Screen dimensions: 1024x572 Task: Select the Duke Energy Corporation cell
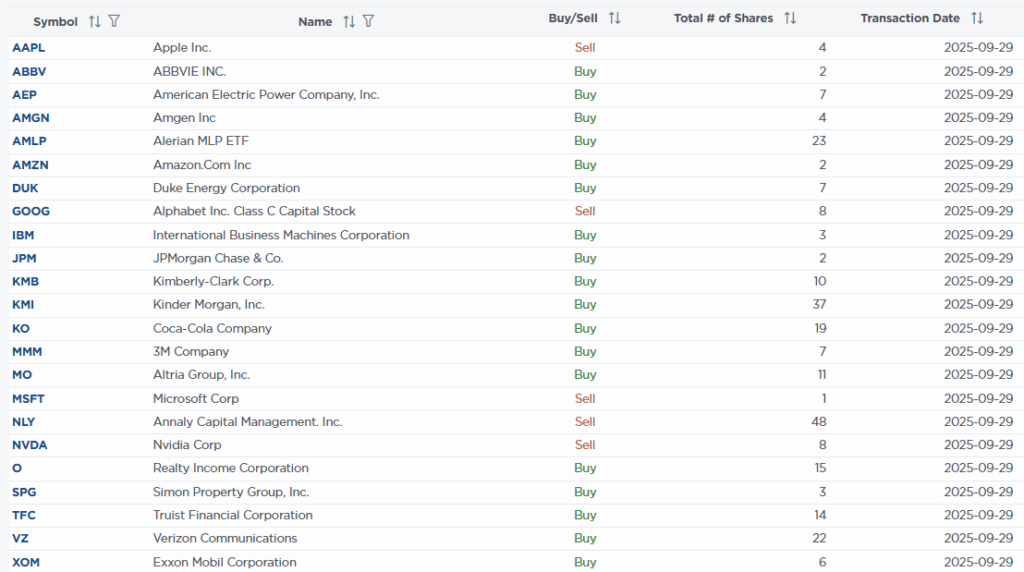227,188
